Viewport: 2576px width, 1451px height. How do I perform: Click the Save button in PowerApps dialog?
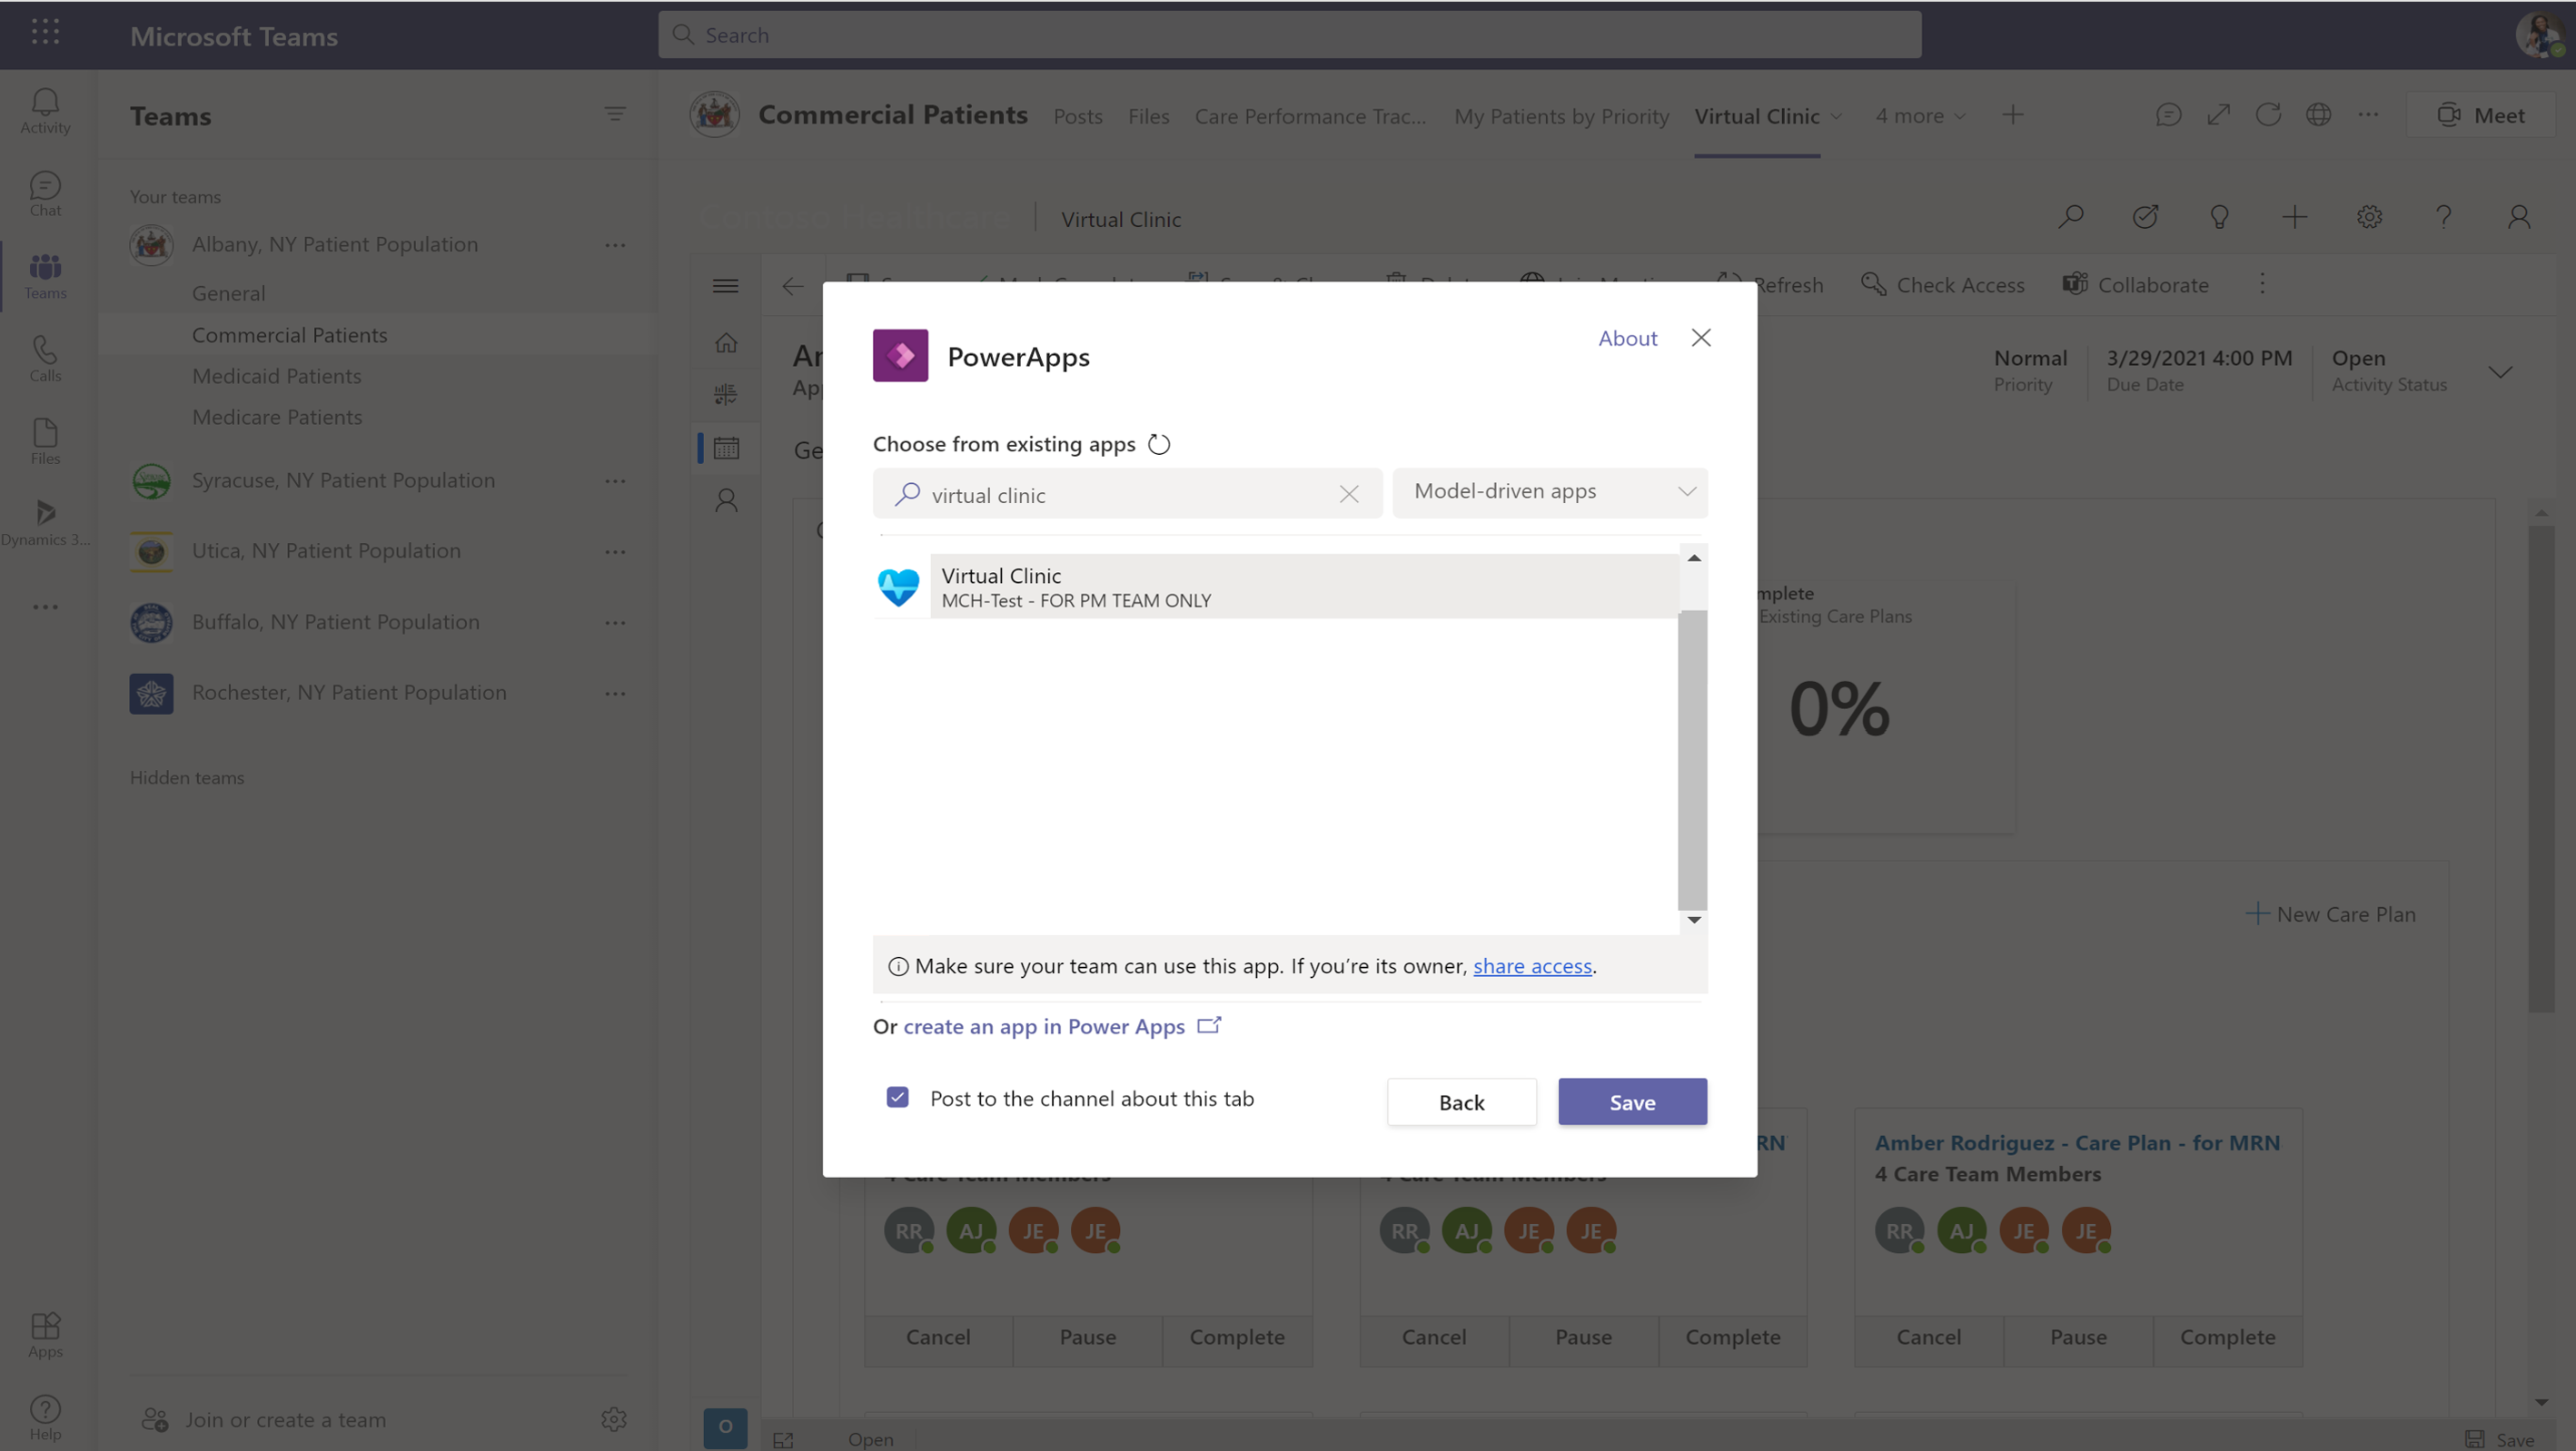coord(1631,1101)
